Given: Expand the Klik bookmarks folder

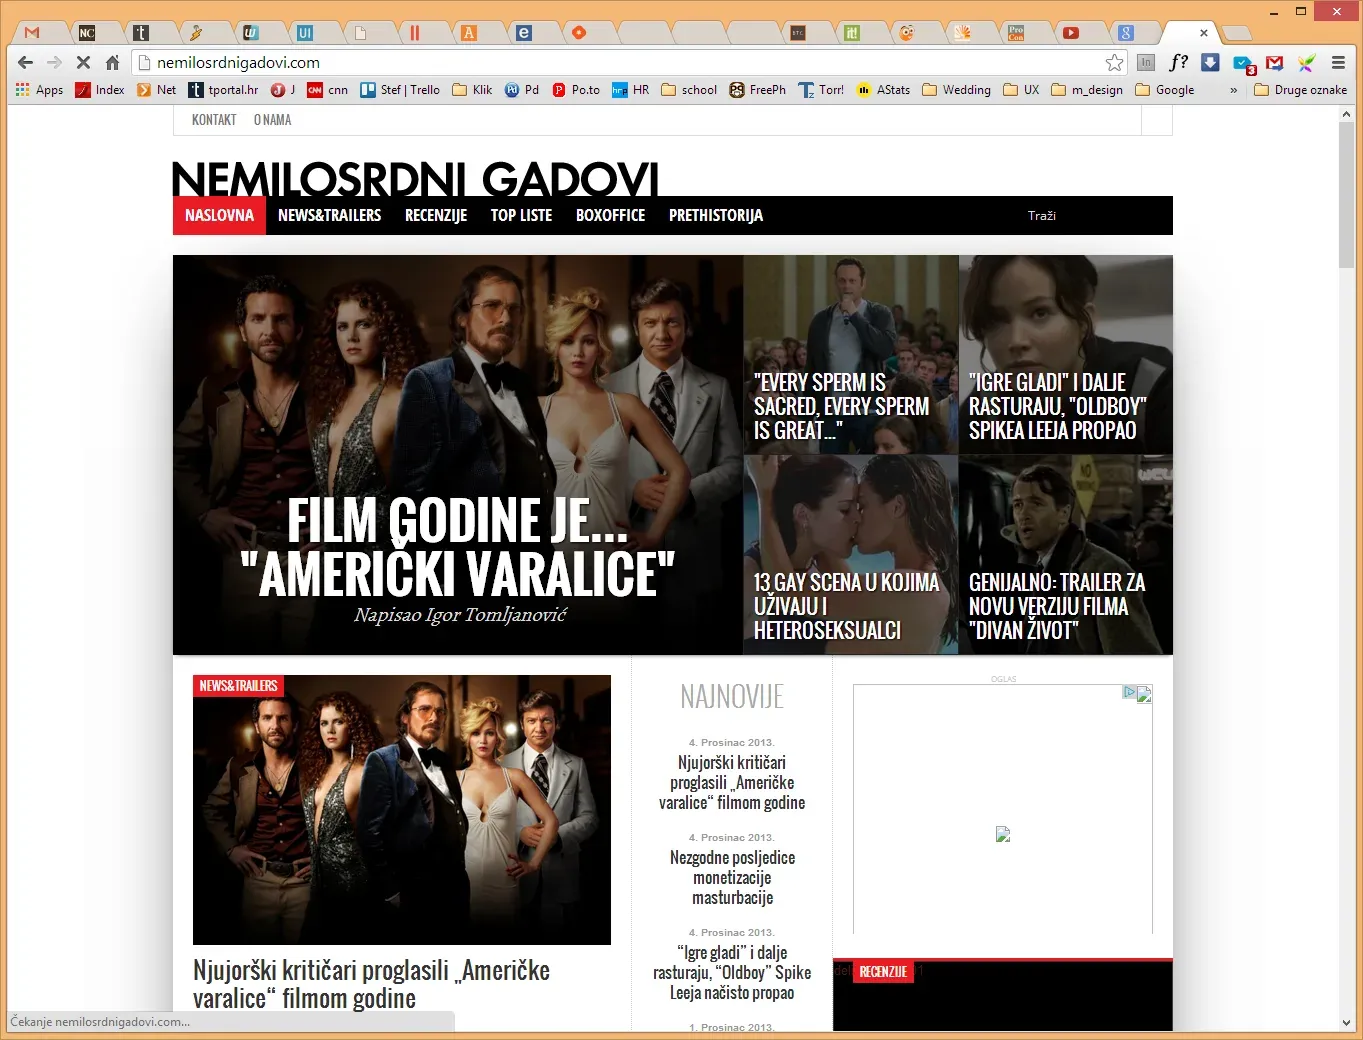Looking at the screenshot, I should (472, 90).
